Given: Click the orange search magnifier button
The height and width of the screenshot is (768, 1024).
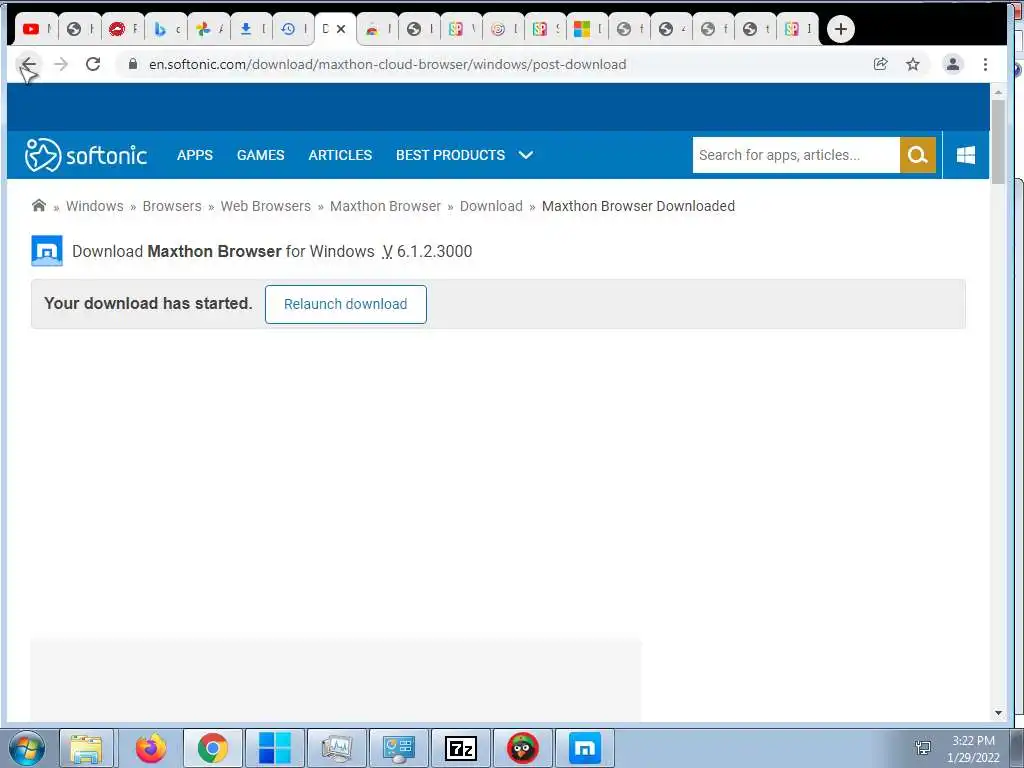Looking at the screenshot, I should point(918,155).
